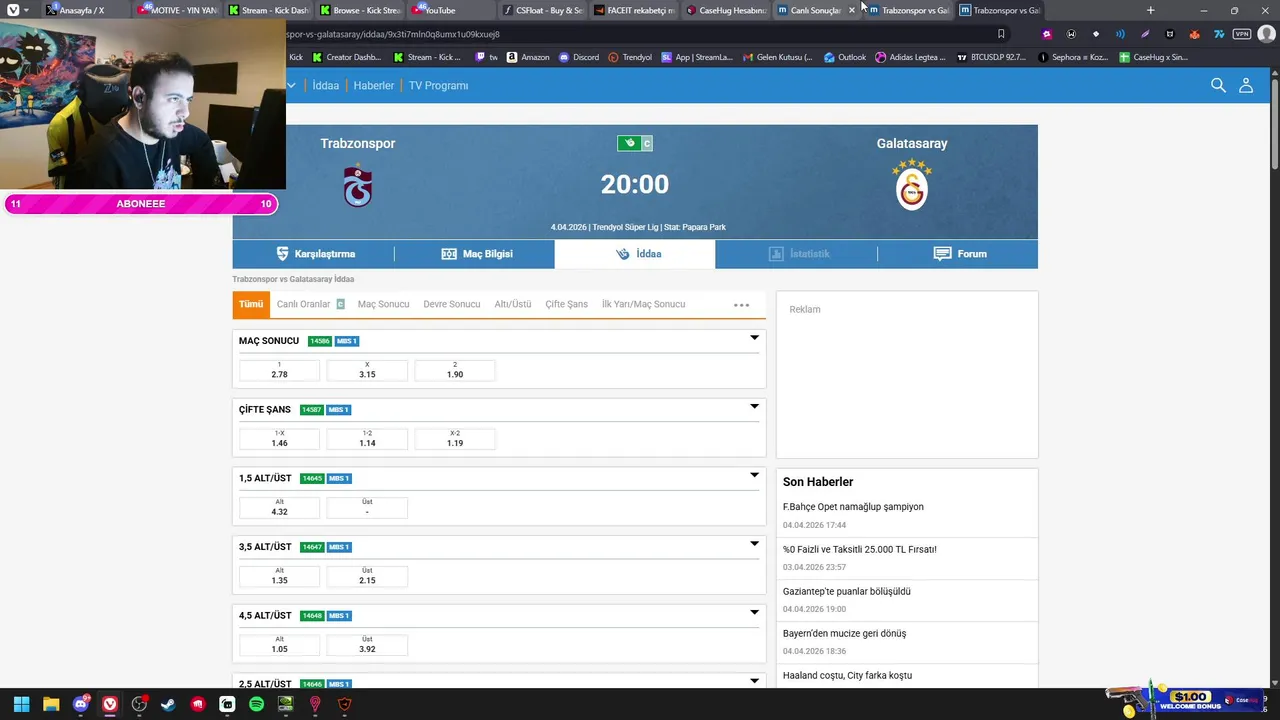This screenshot has height=720, width=1280.
Task: Switch to the Maç Bilgisi tab
Action: coord(475,254)
